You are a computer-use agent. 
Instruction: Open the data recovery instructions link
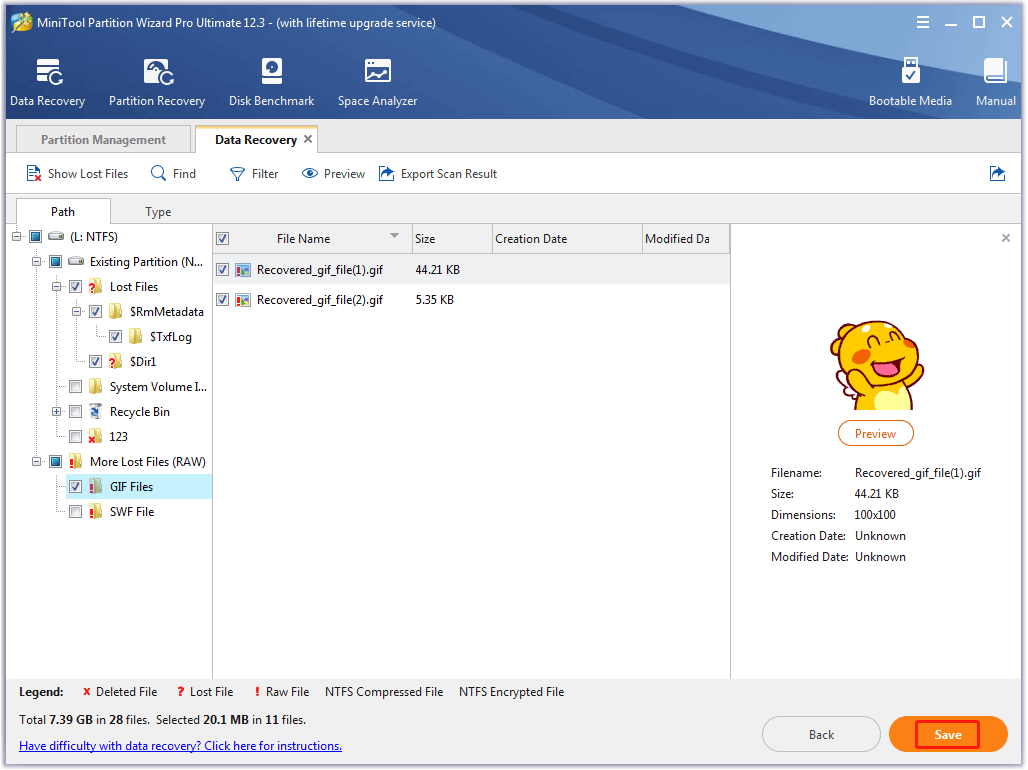coord(180,745)
